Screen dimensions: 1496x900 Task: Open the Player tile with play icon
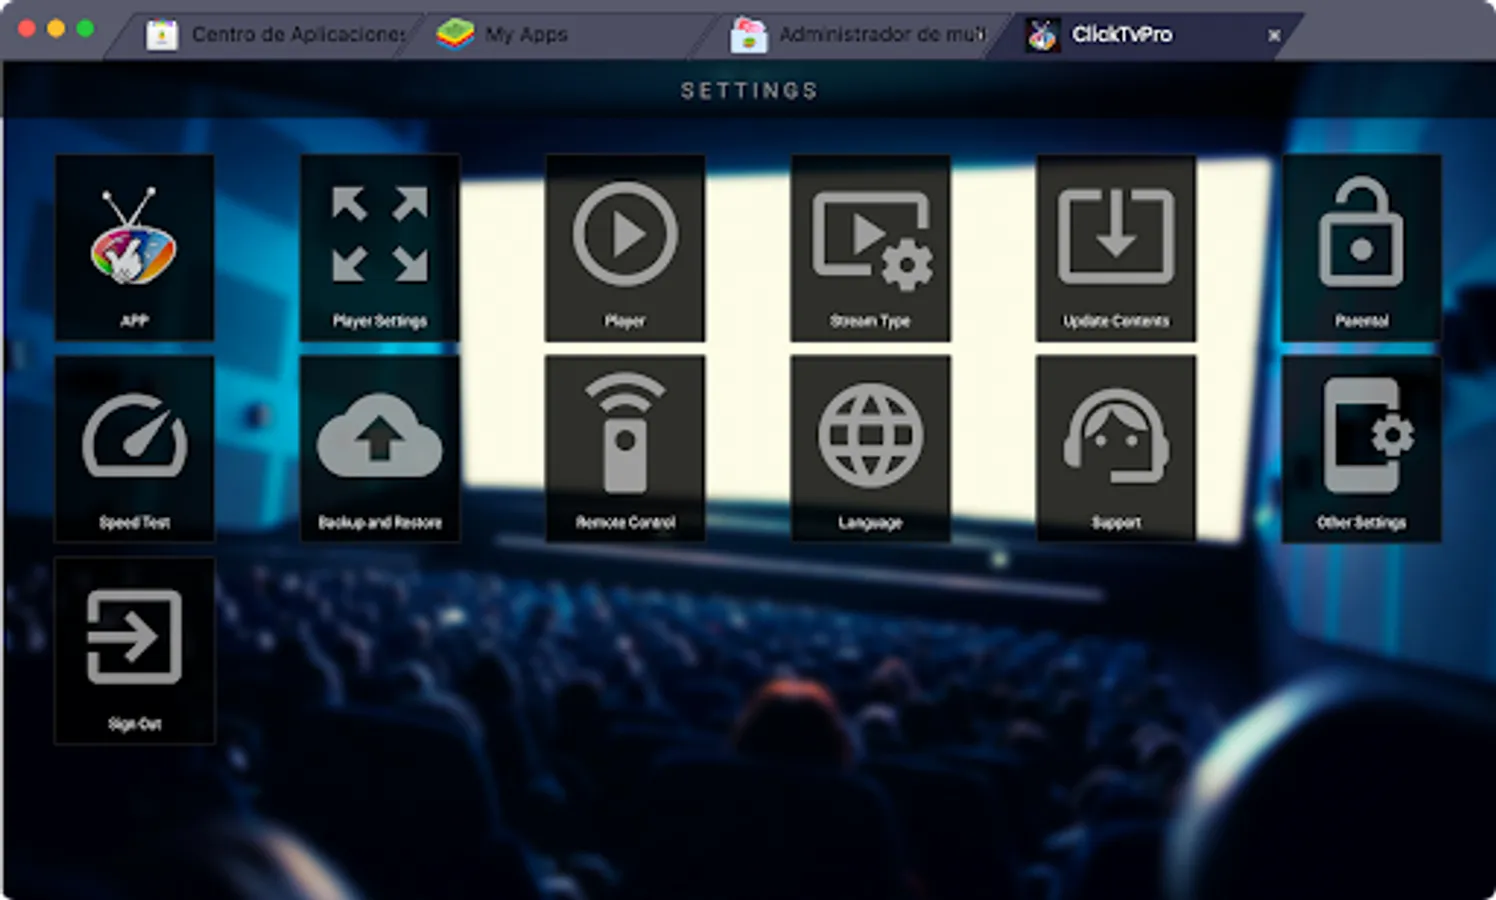point(625,247)
